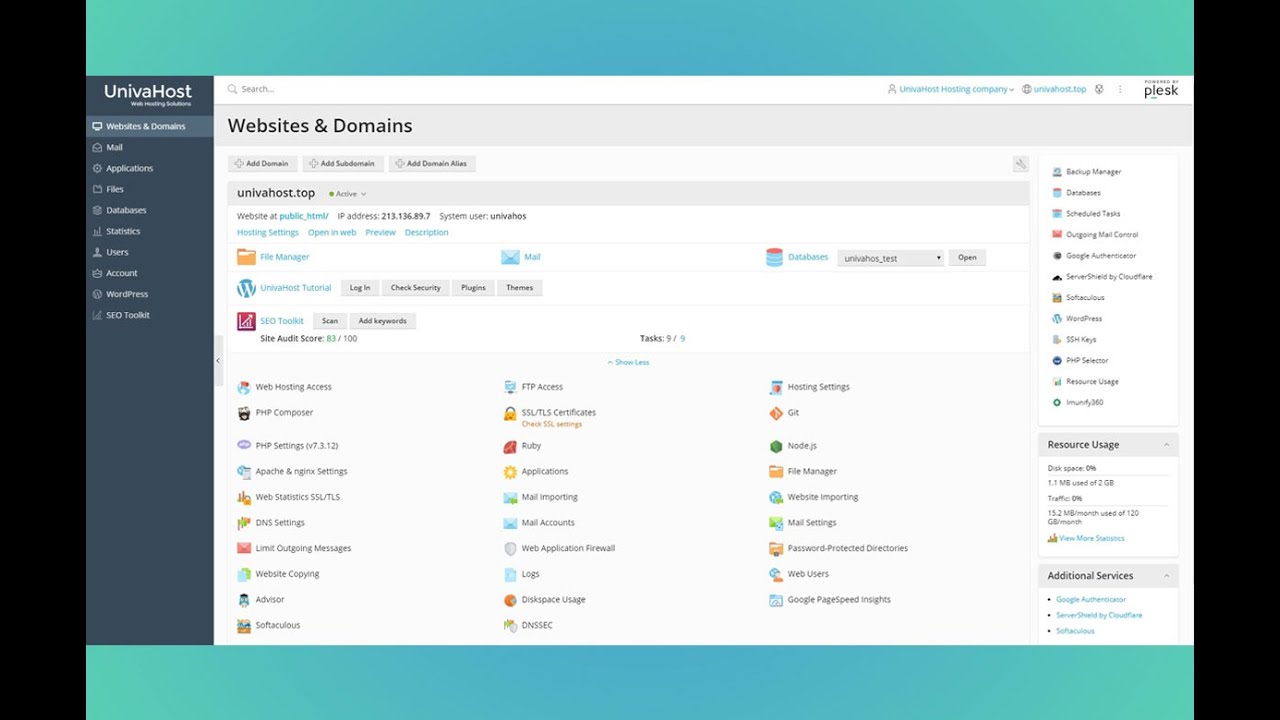1280x720 pixels.
Task: Click the WordPress logo beside UnivaHost Tutorial
Action: pyautogui.click(x=246, y=288)
